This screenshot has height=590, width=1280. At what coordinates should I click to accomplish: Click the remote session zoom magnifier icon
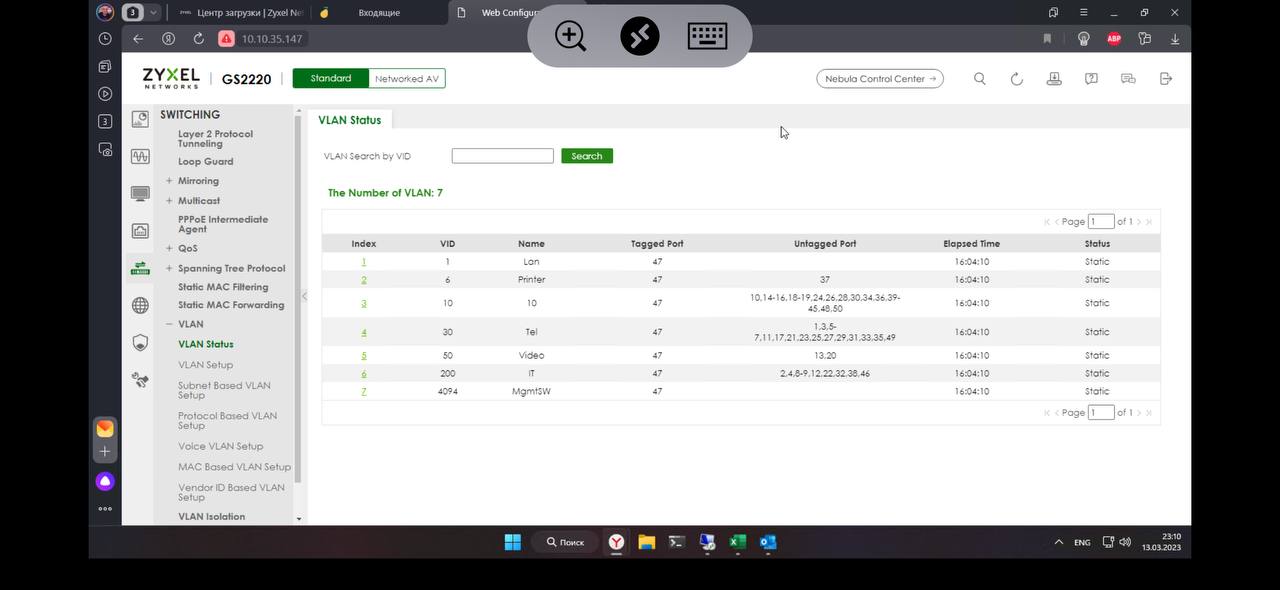point(571,36)
